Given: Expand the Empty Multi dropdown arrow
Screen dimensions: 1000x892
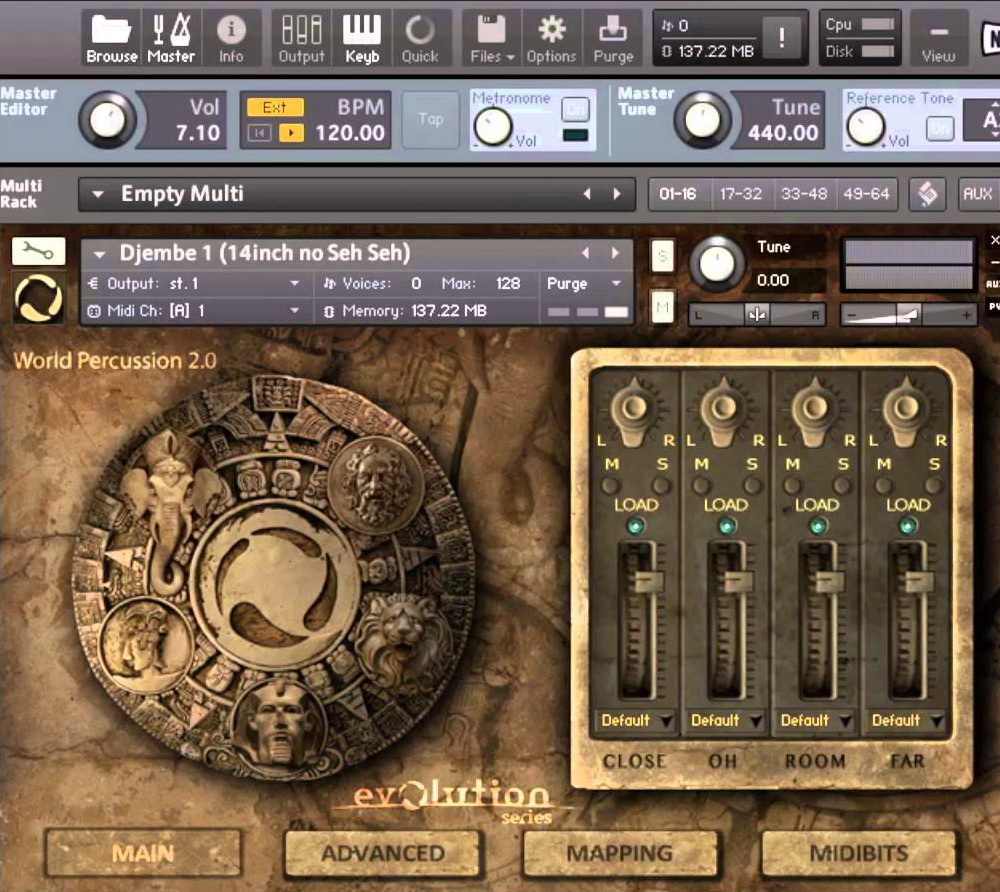Looking at the screenshot, I should (98, 194).
